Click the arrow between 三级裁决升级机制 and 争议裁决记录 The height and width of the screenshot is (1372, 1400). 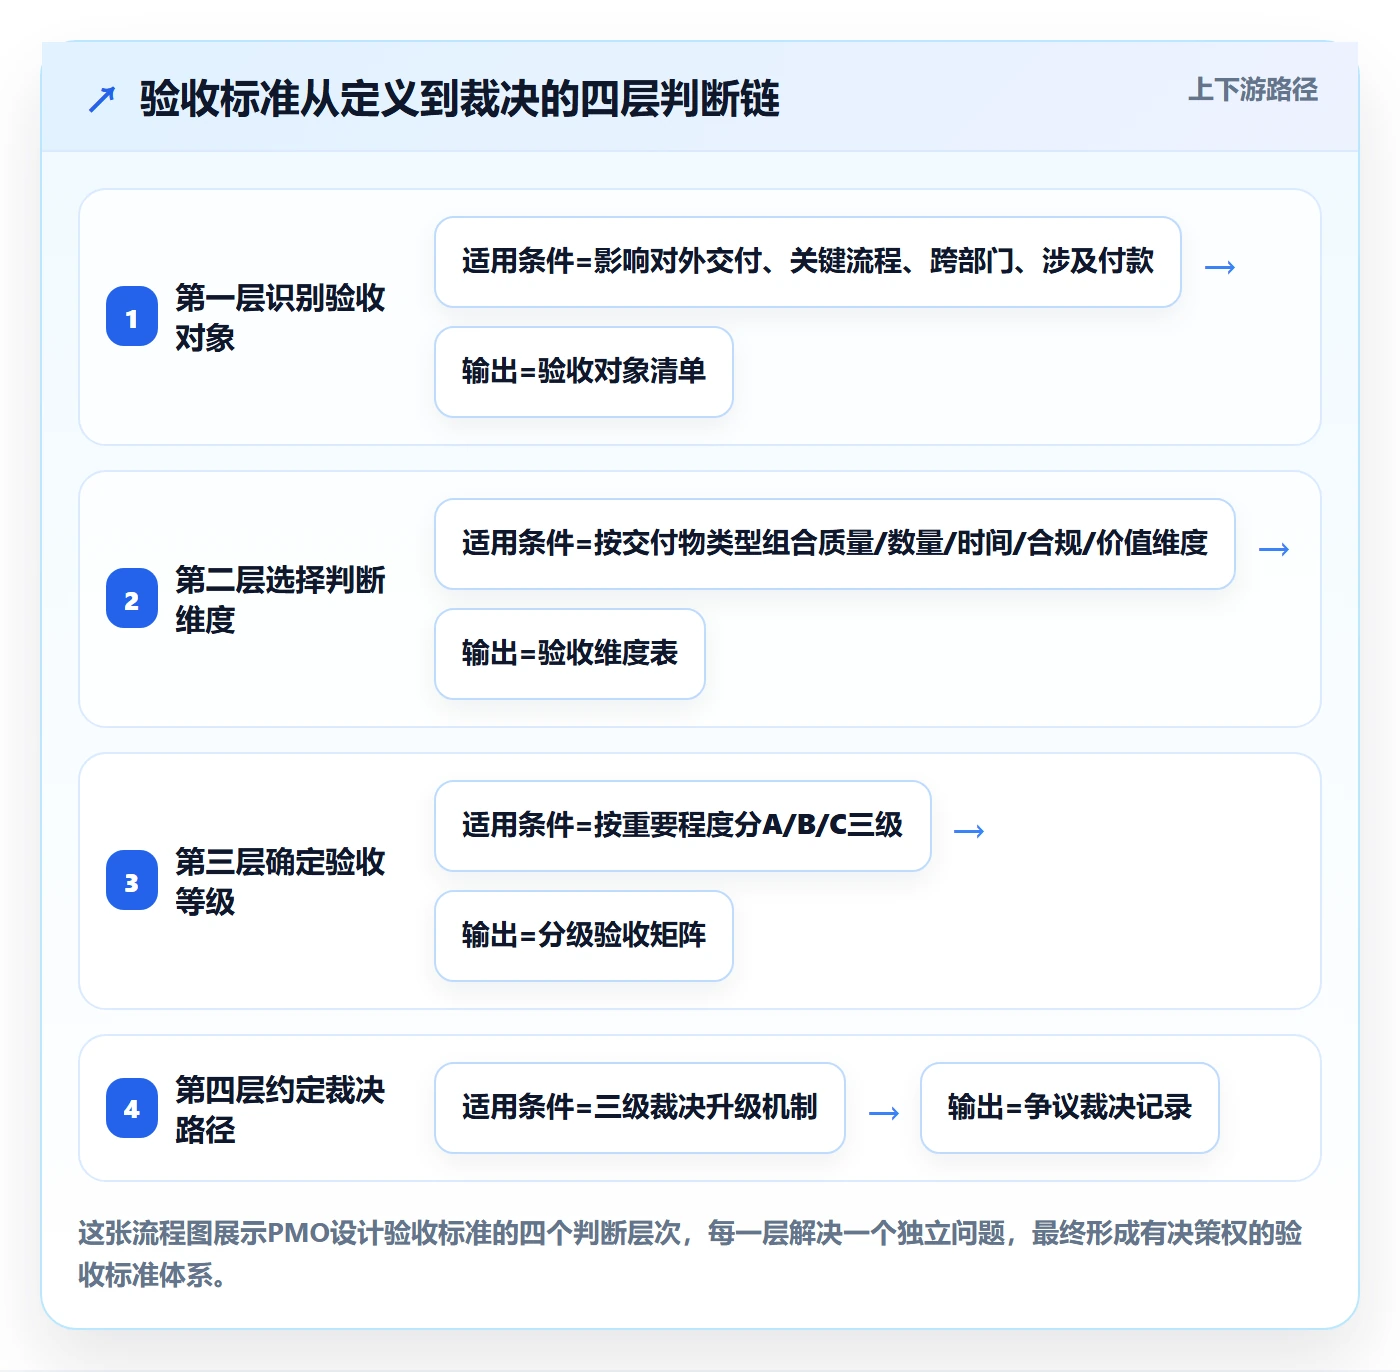point(884,1113)
